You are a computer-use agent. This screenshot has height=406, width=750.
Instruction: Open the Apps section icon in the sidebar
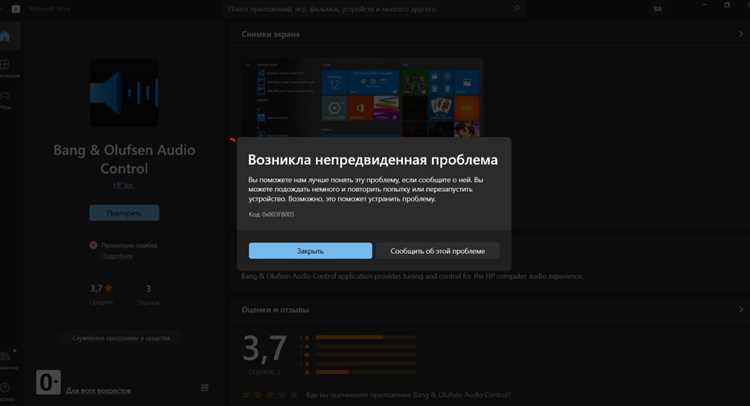(5, 67)
